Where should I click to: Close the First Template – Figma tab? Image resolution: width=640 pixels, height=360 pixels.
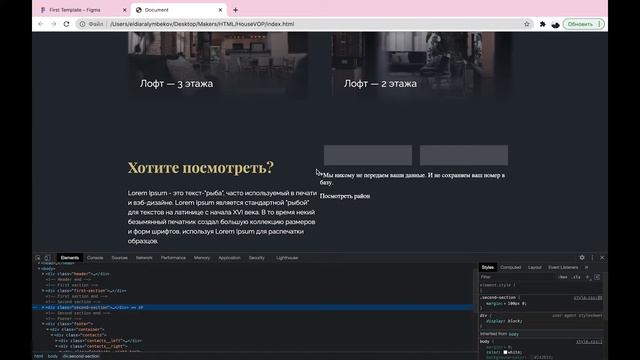pos(124,10)
